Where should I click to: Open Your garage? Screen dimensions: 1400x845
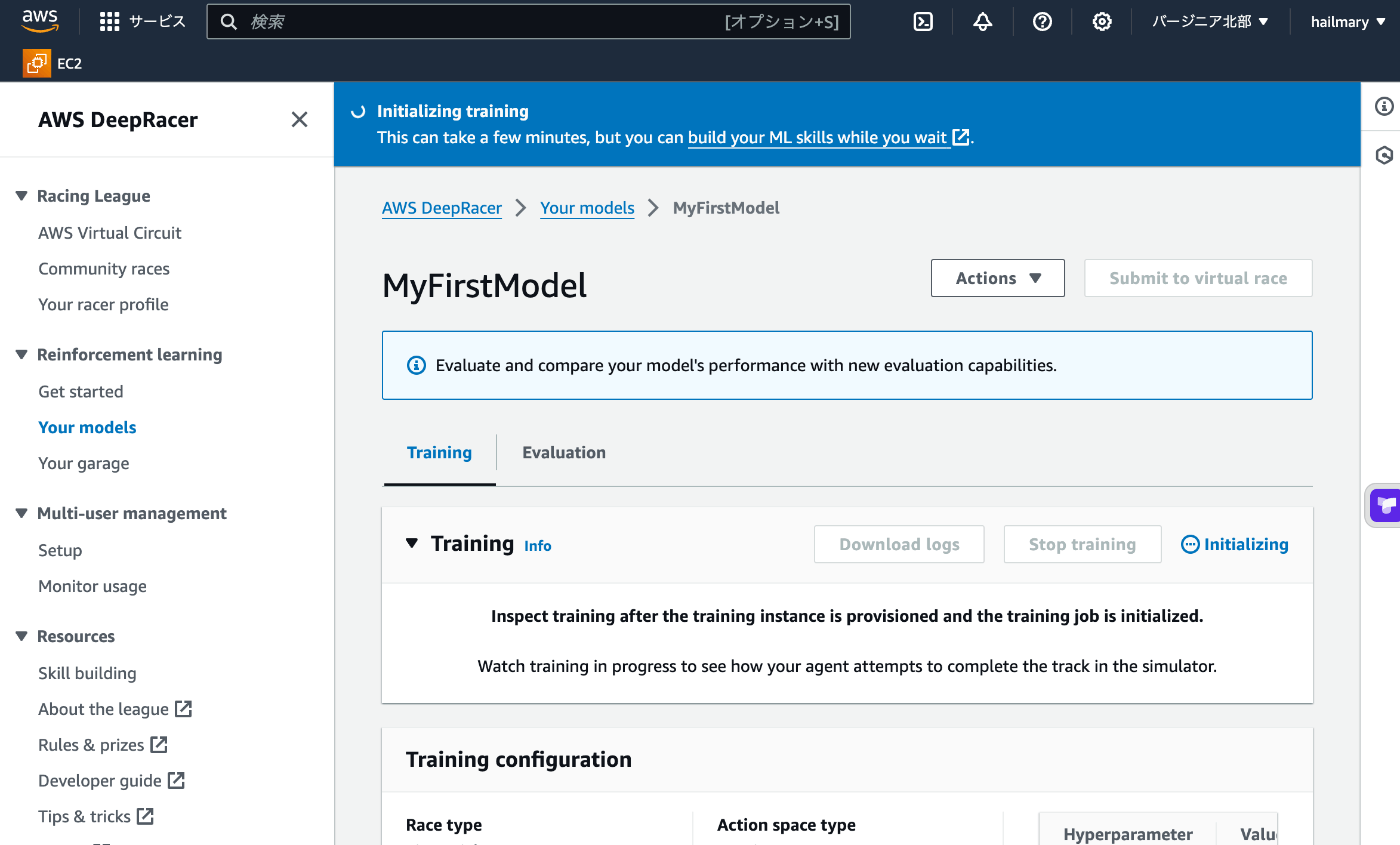click(x=84, y=464)
